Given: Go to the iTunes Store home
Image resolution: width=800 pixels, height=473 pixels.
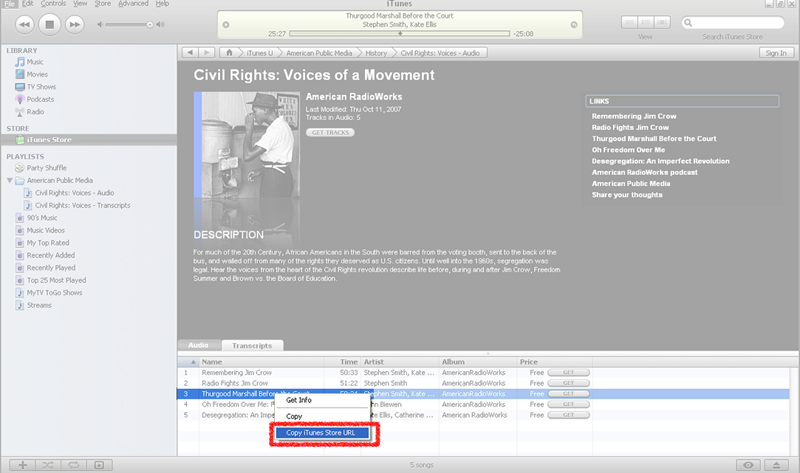Looking at the screenshot, I should coord(229,53).
